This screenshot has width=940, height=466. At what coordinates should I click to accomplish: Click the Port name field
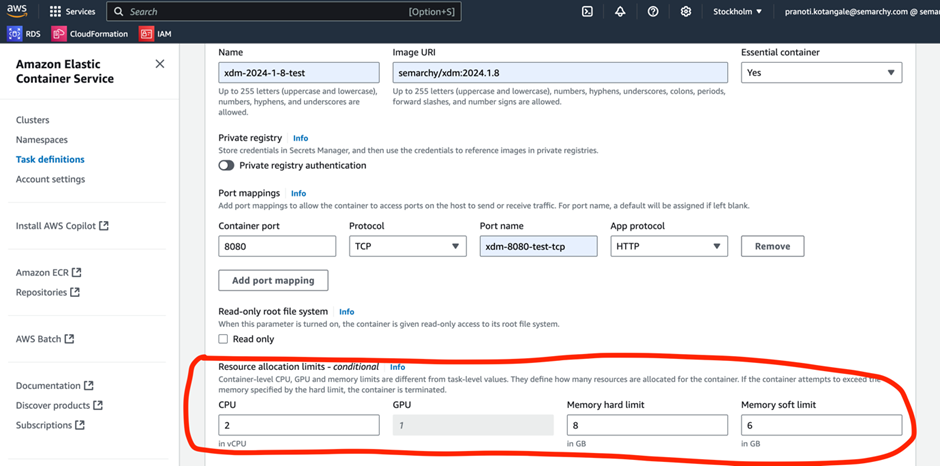click(538, 246)
